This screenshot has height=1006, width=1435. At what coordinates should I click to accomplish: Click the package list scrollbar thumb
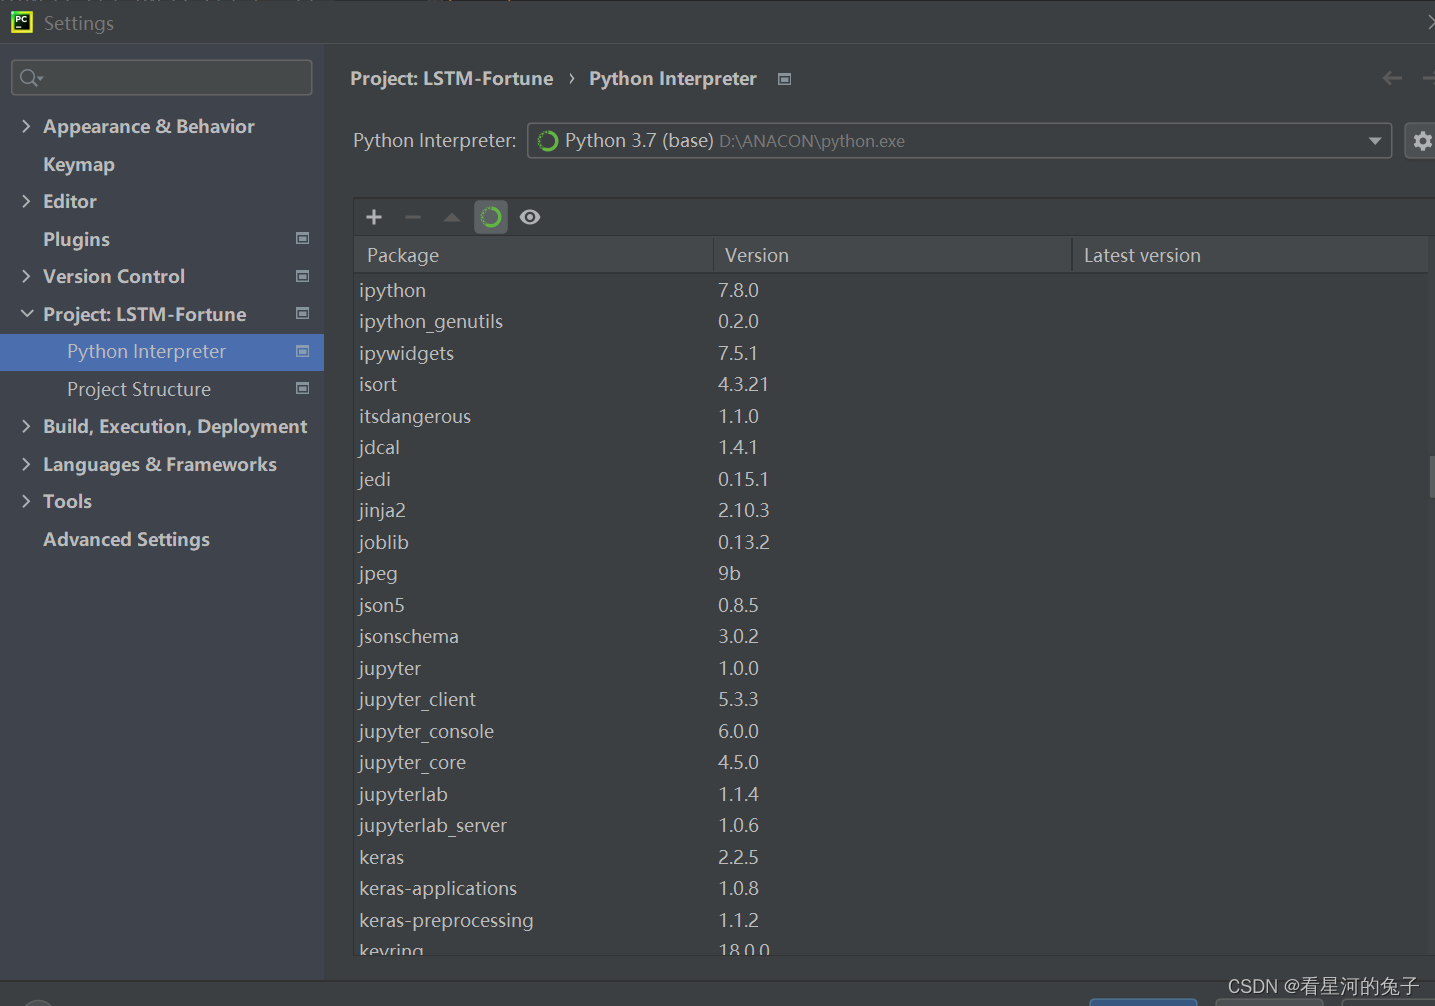(x=1432, y=477)
